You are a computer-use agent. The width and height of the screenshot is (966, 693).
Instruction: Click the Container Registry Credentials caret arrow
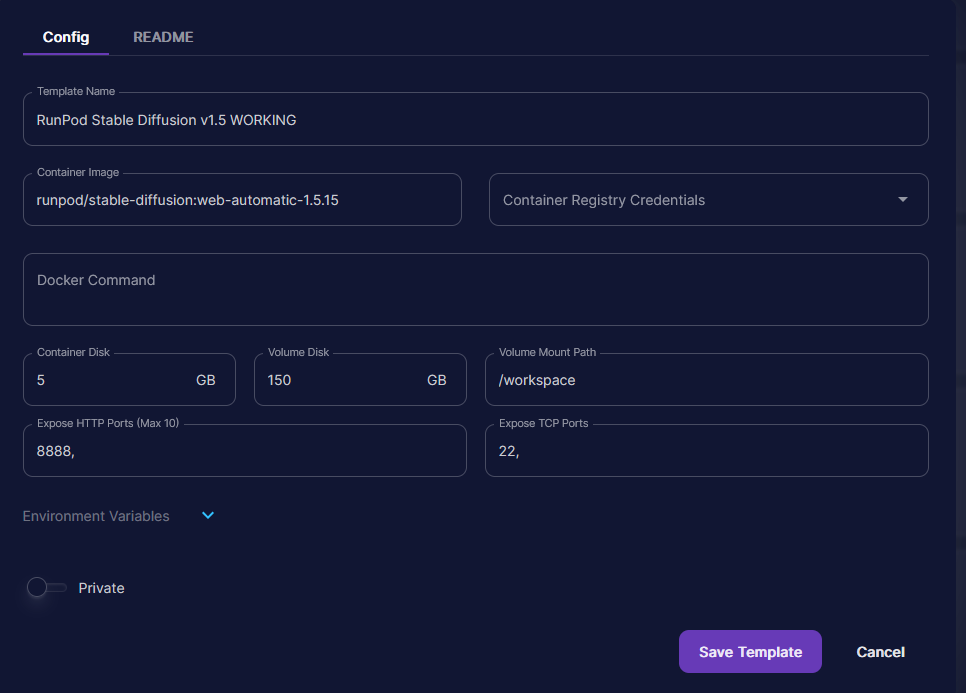point(903,200)
